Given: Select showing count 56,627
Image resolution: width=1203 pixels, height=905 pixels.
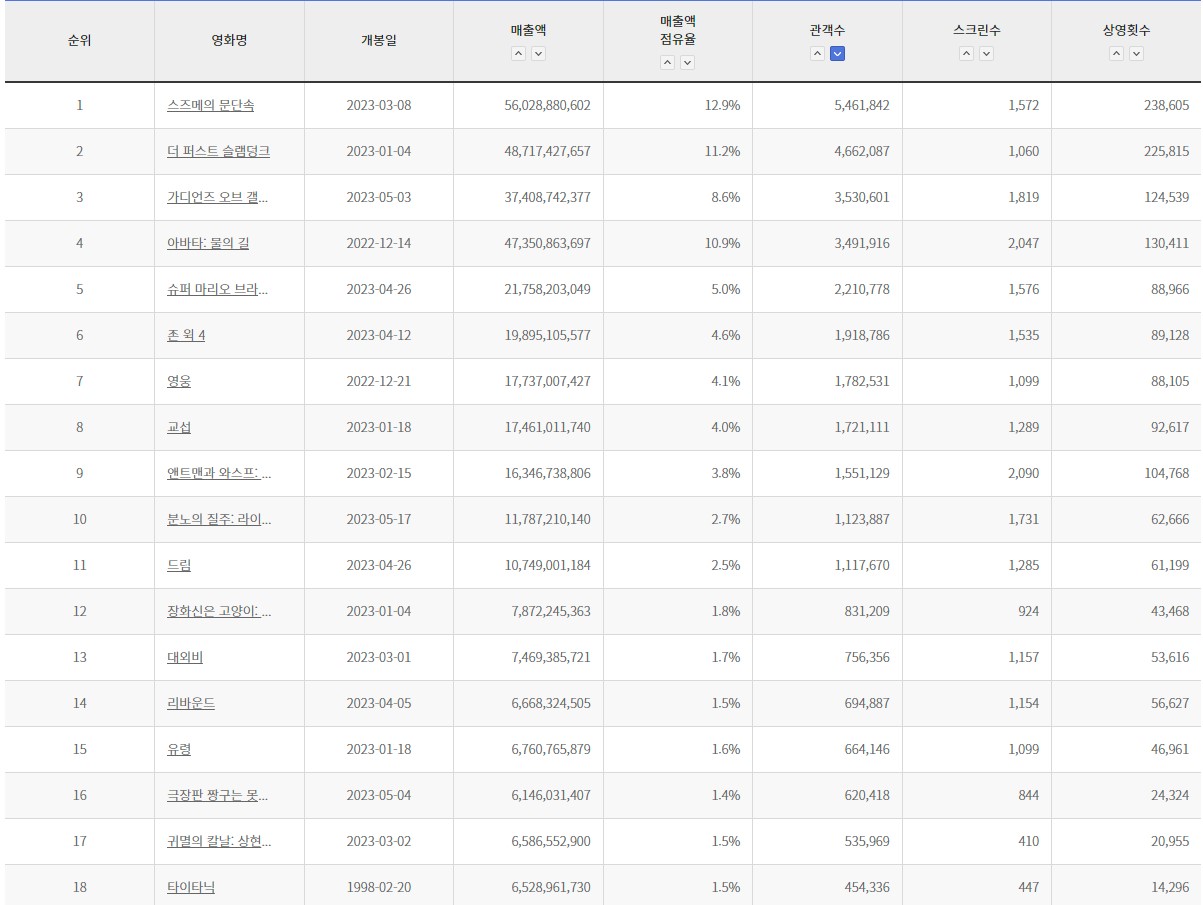Looking at the screenshot, I should [1170, 703].
